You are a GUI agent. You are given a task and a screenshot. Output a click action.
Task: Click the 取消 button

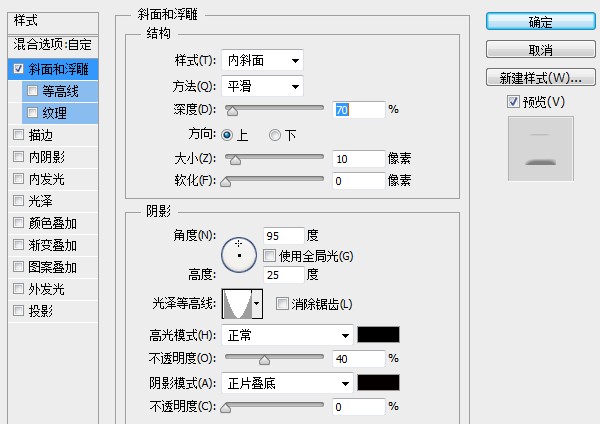541,49
